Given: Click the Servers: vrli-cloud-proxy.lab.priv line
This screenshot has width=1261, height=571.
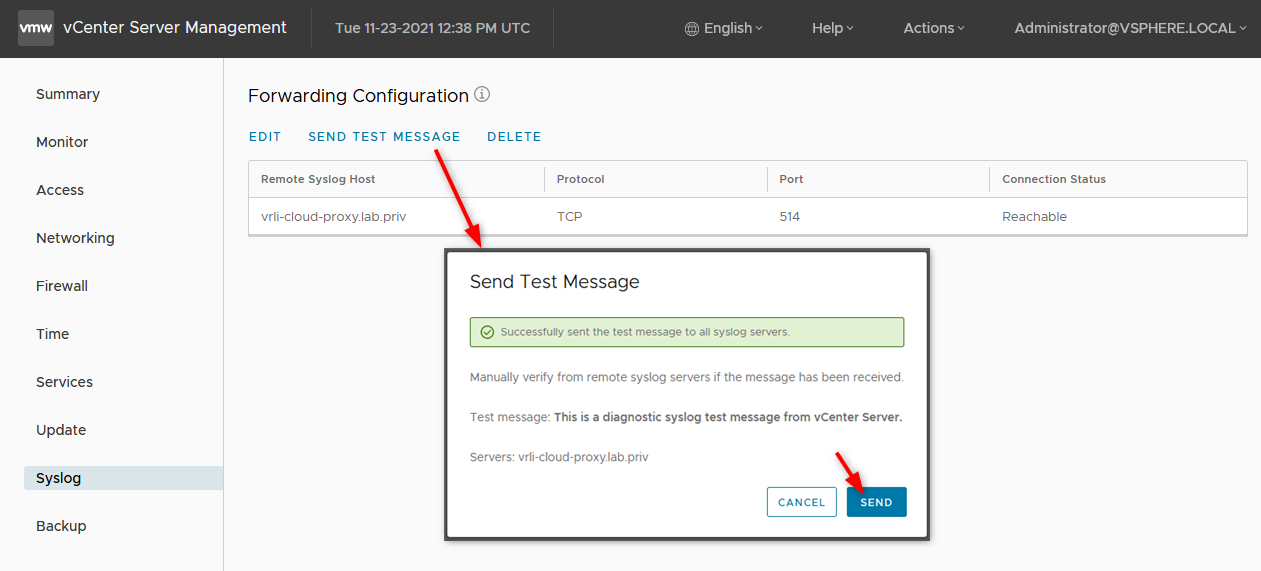Looking at the screenshot, I should (559, 457).
